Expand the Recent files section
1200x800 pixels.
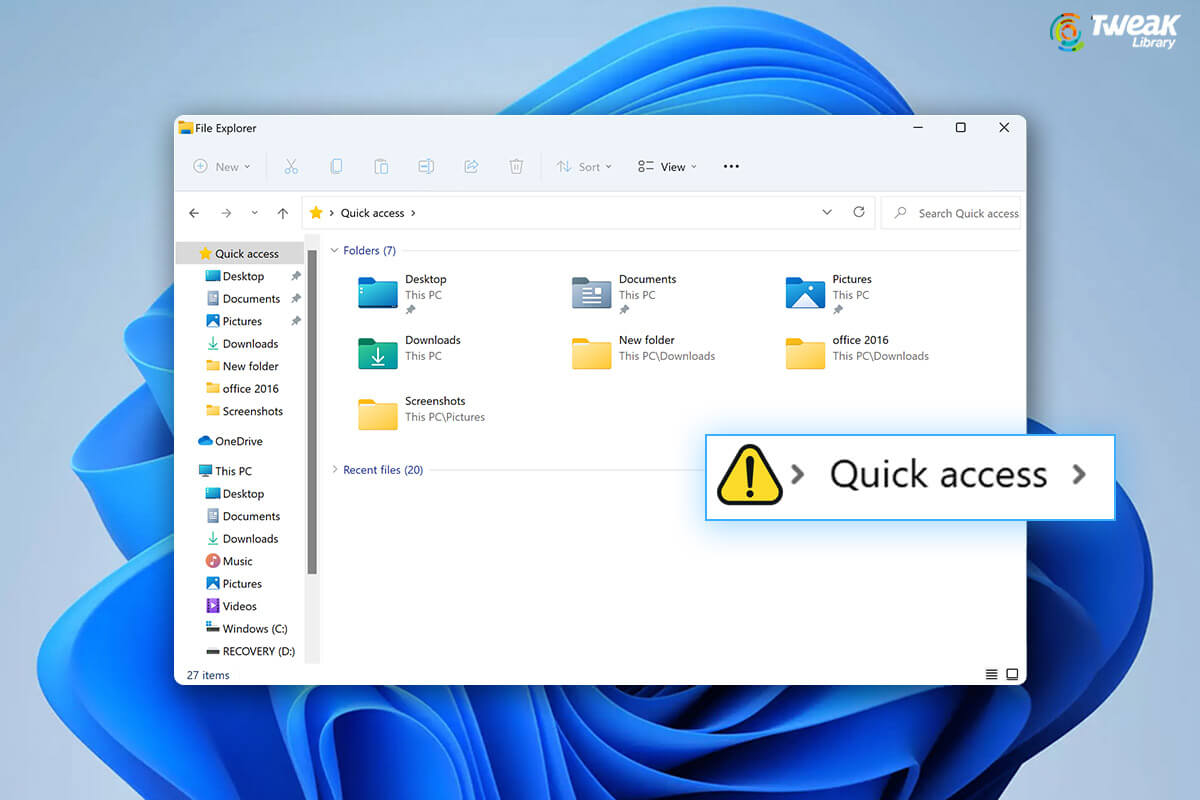pos(335,469)
